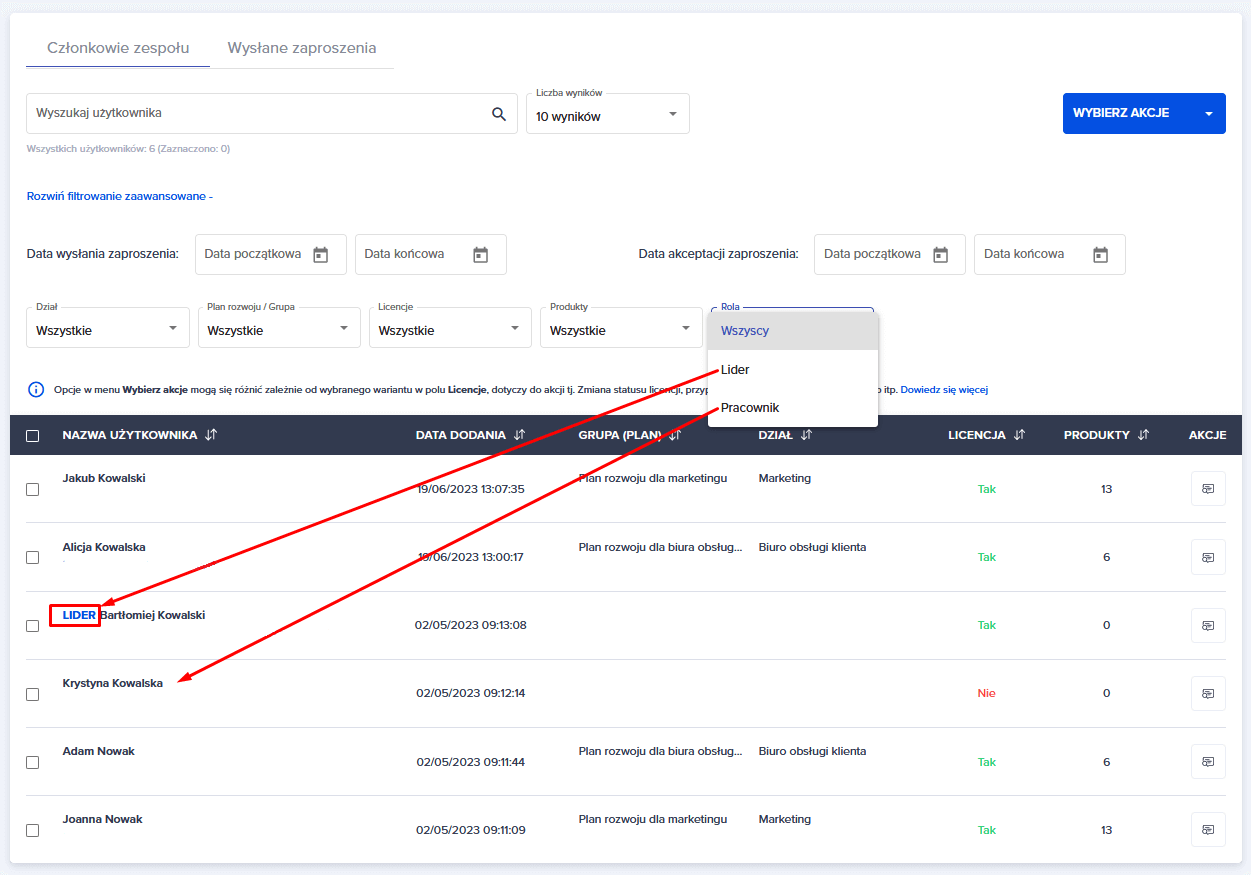Select checkbox for Alicja Kowalska
Image resolution: width=1251 pixels, height=875 pixels.
pyautogui.click(x=33, y=557)
